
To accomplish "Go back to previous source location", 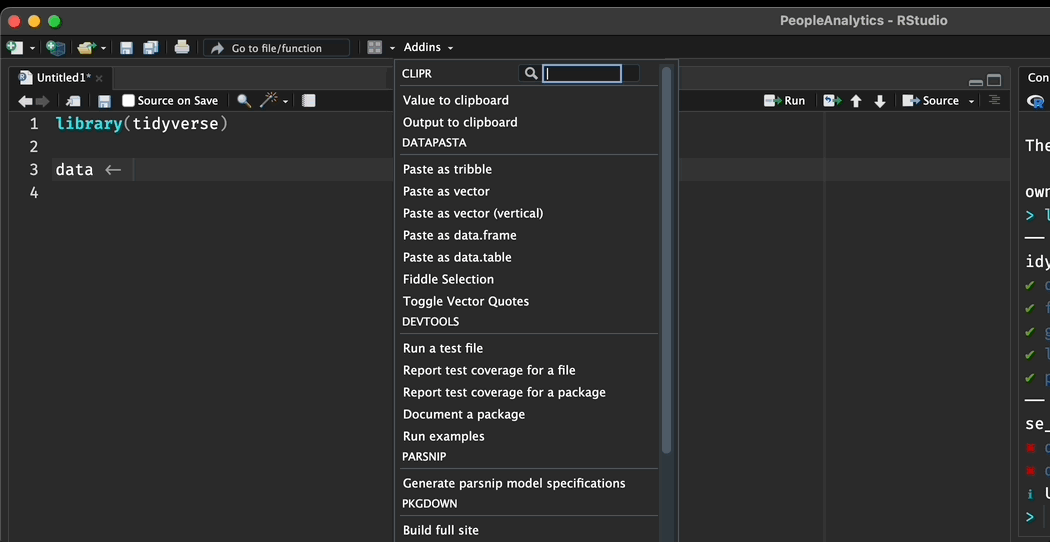I will (x=25, y=101).
